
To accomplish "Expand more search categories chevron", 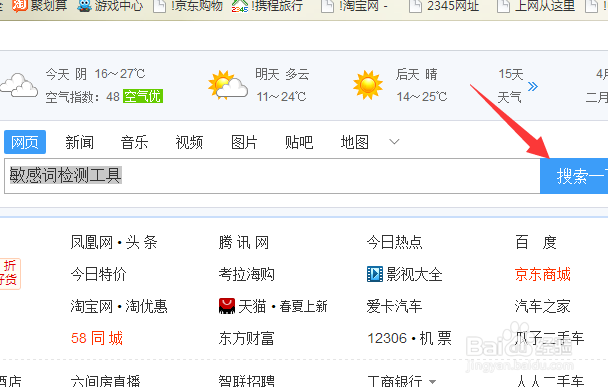I will click(x=394, y=142).
